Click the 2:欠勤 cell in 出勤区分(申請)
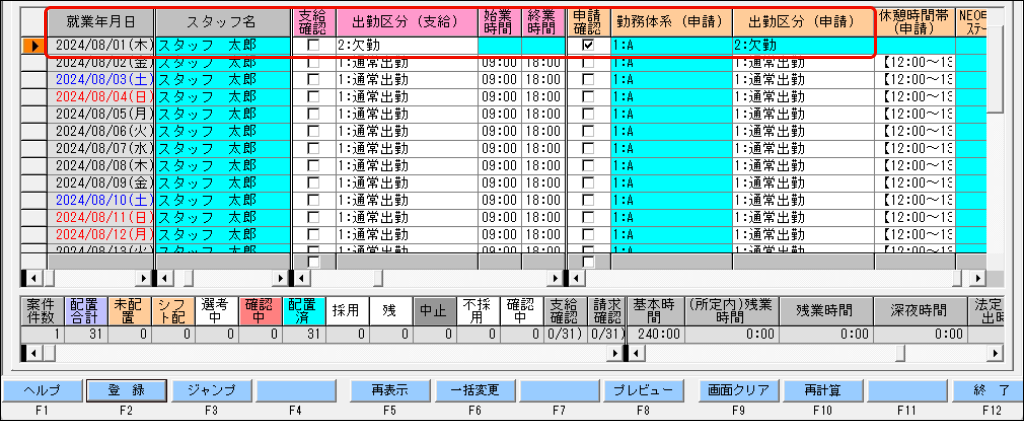 (x=803, y=46)
